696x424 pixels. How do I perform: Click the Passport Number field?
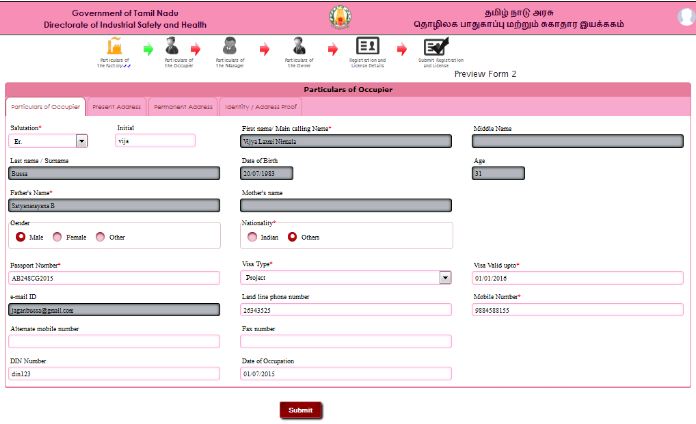tap(114, 278)
